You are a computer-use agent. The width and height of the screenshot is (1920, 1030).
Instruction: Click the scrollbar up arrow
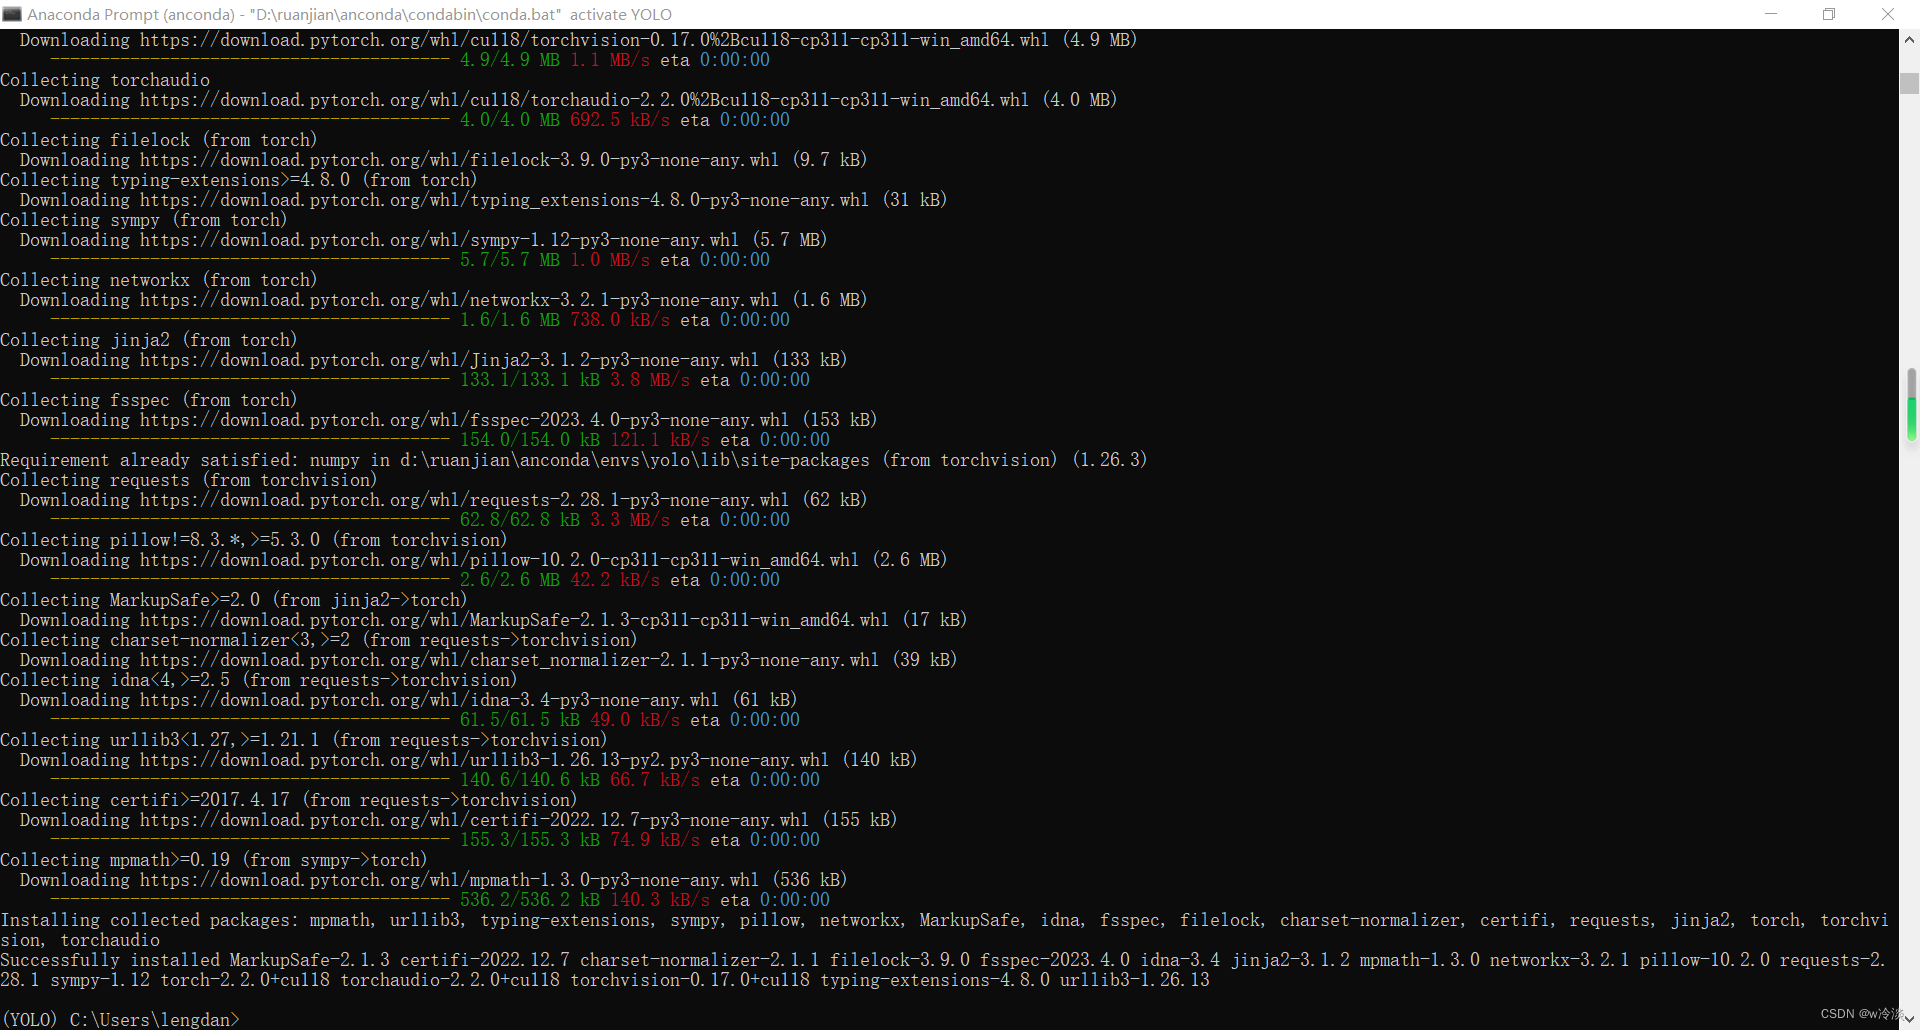coord(1909,40)
